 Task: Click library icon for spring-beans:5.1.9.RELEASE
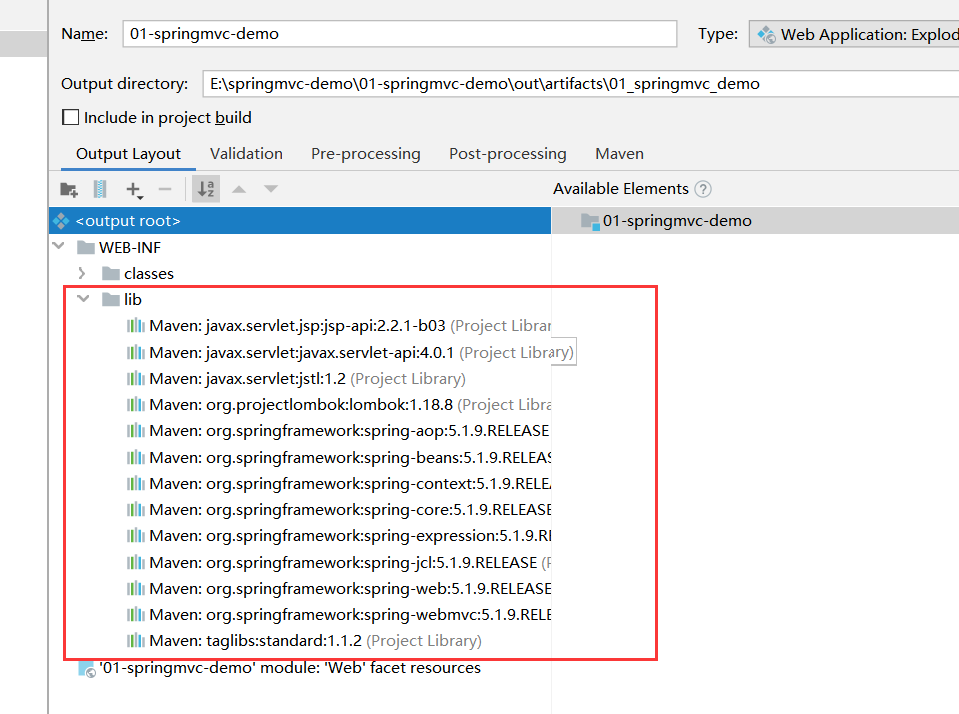coord(136,457)
